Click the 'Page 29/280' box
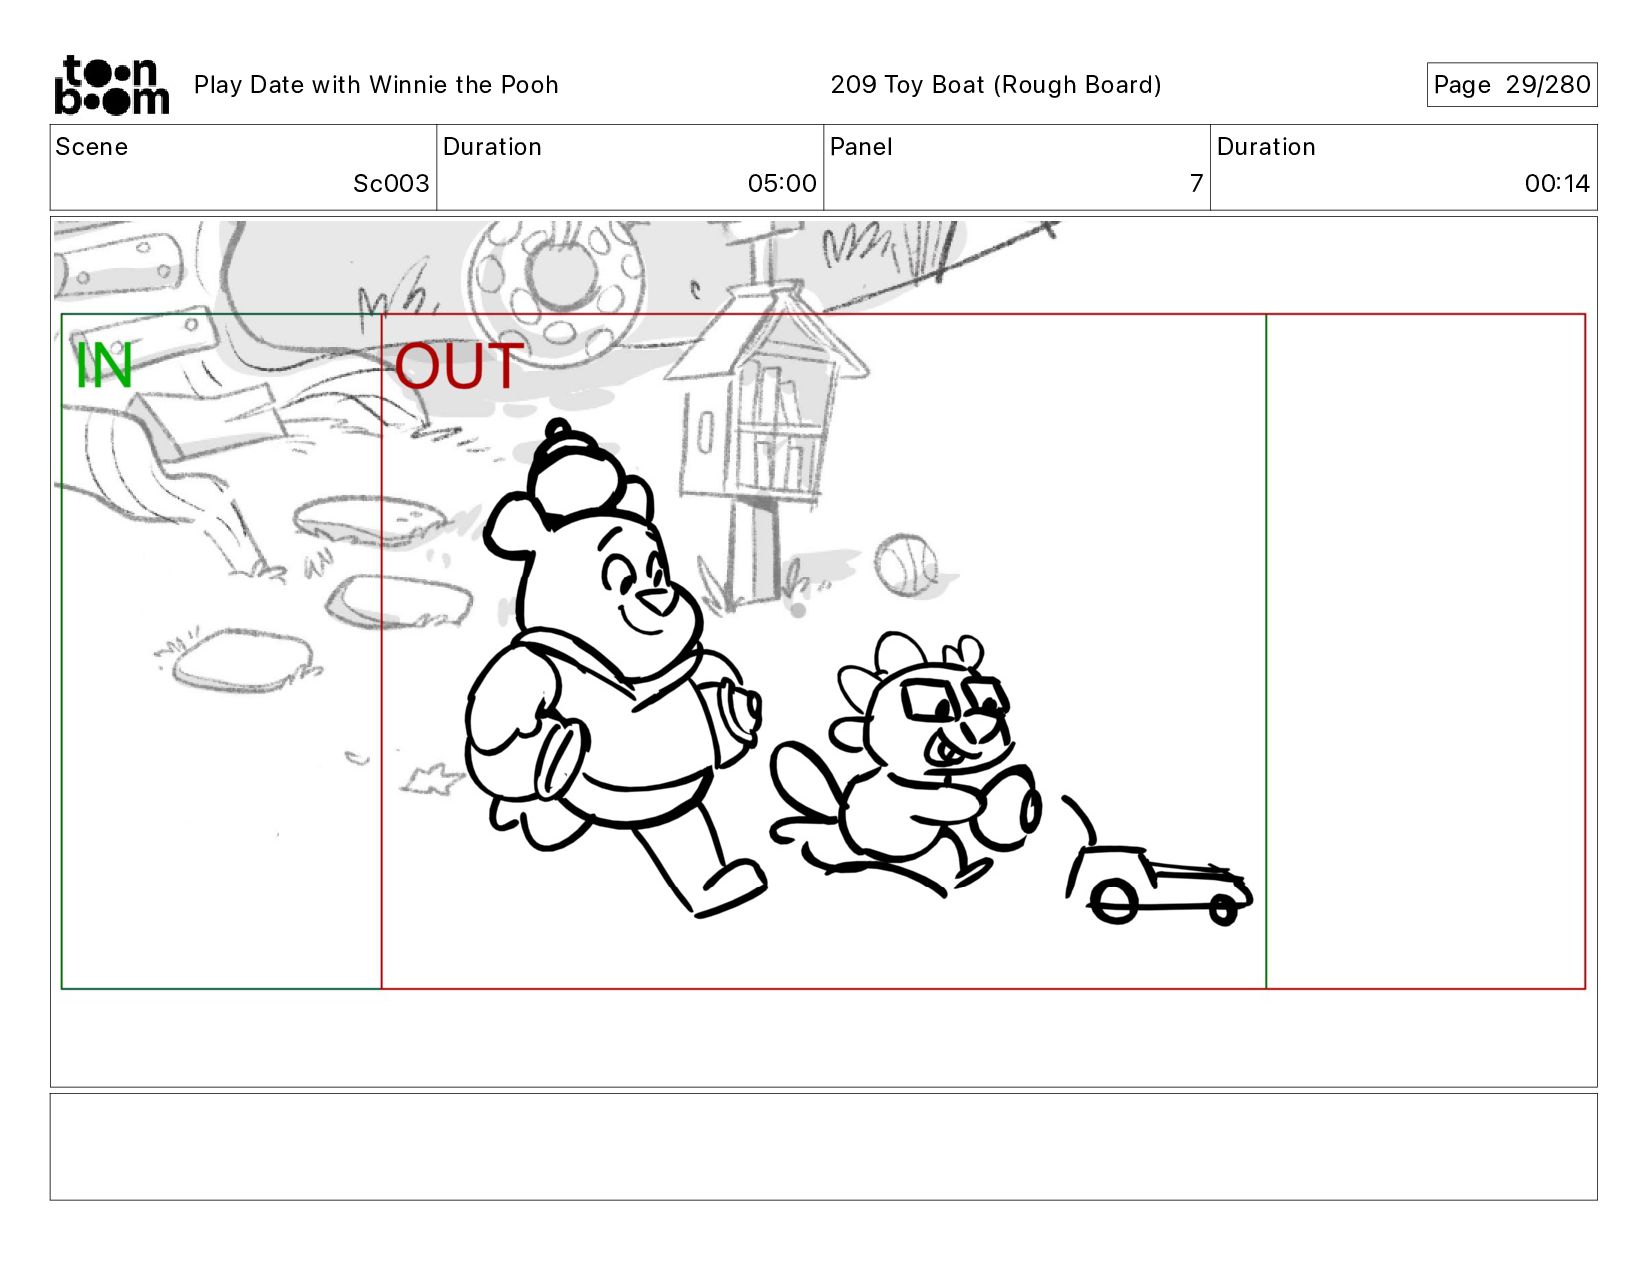The height and width of the screenshot is (1275, 1650). click(x=1511, y=85)
